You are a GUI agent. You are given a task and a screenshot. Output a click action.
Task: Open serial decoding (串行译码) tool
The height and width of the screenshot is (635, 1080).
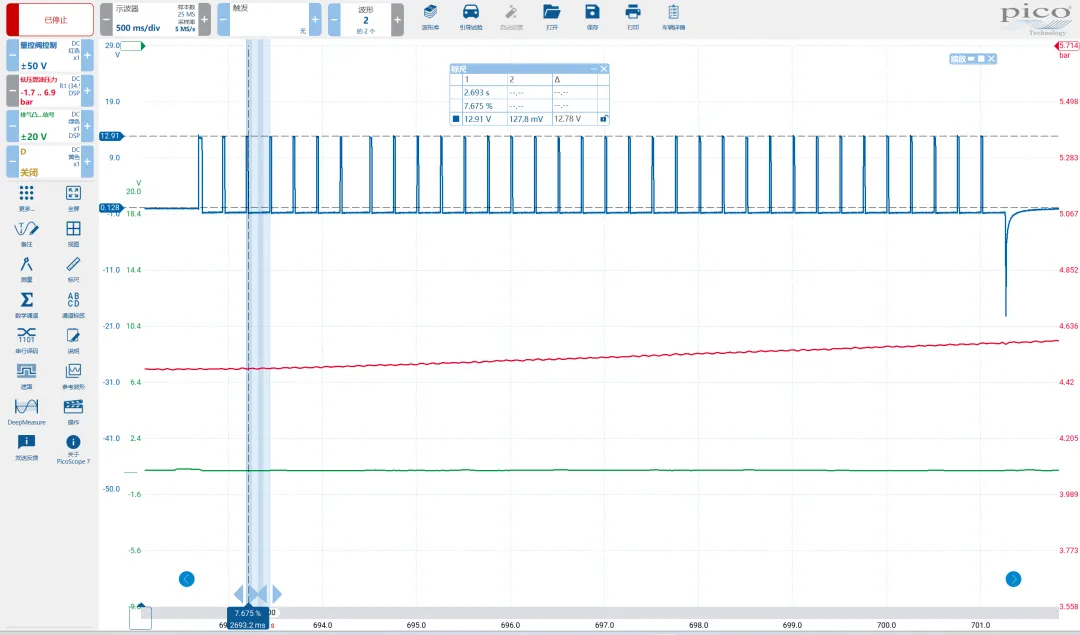click(x=27, y=339)
